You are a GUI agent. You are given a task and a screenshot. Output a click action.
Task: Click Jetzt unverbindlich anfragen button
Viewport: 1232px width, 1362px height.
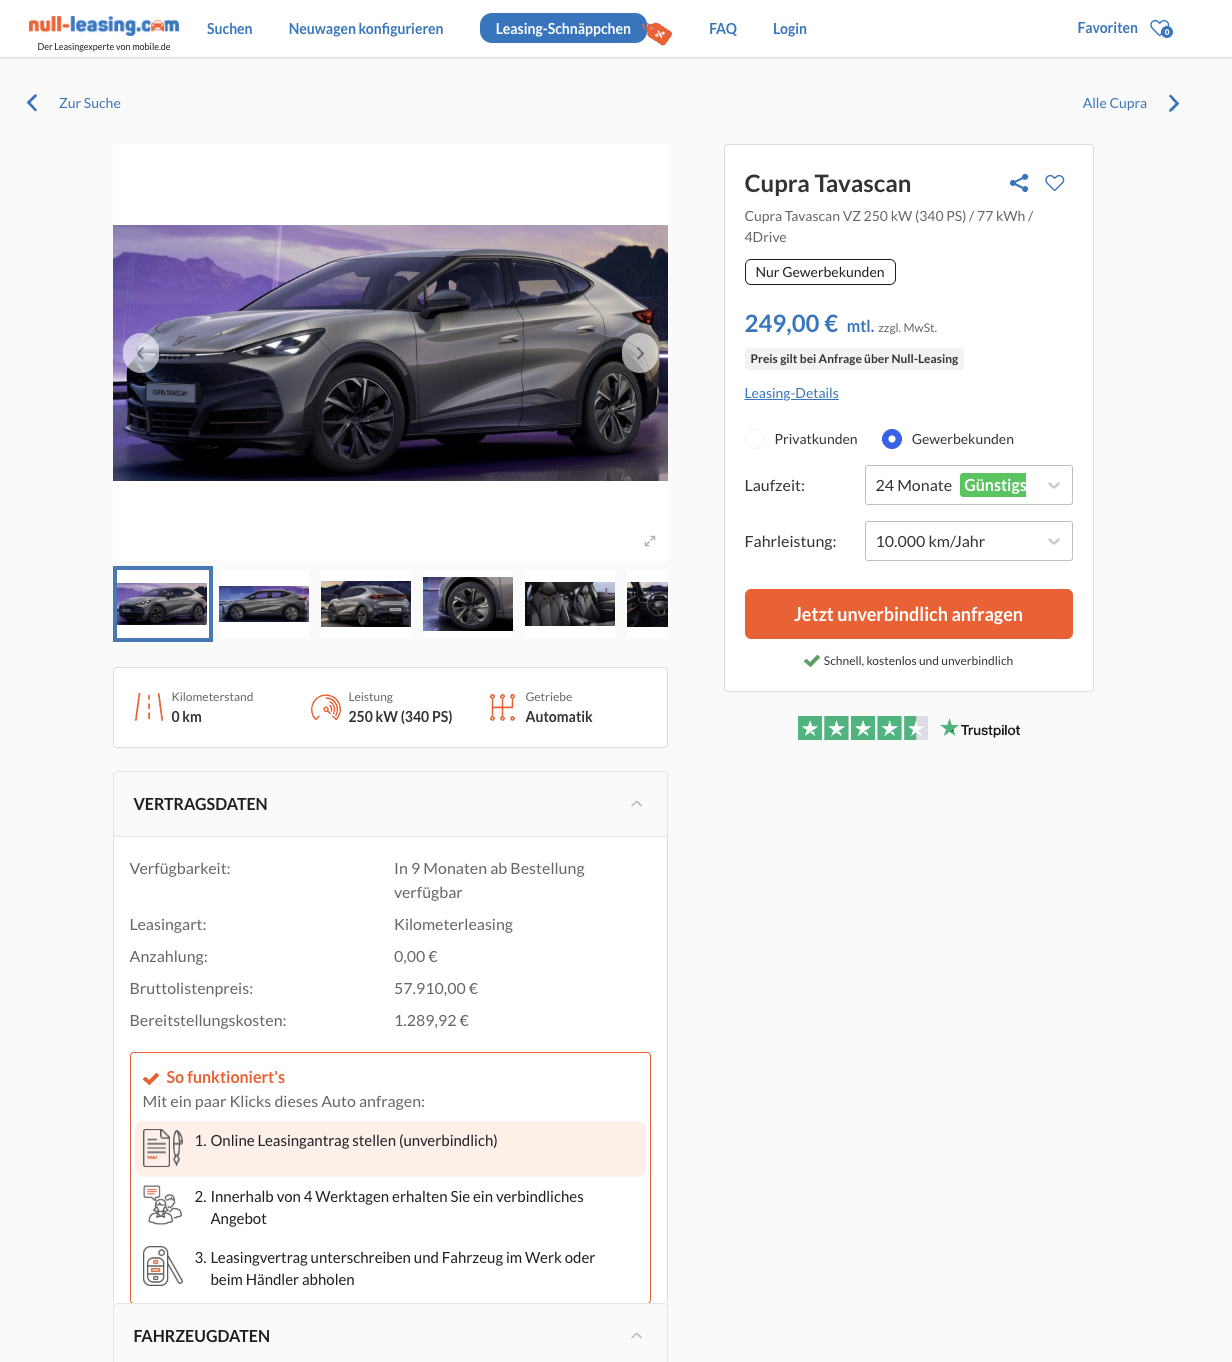click(x=908, y=614)
